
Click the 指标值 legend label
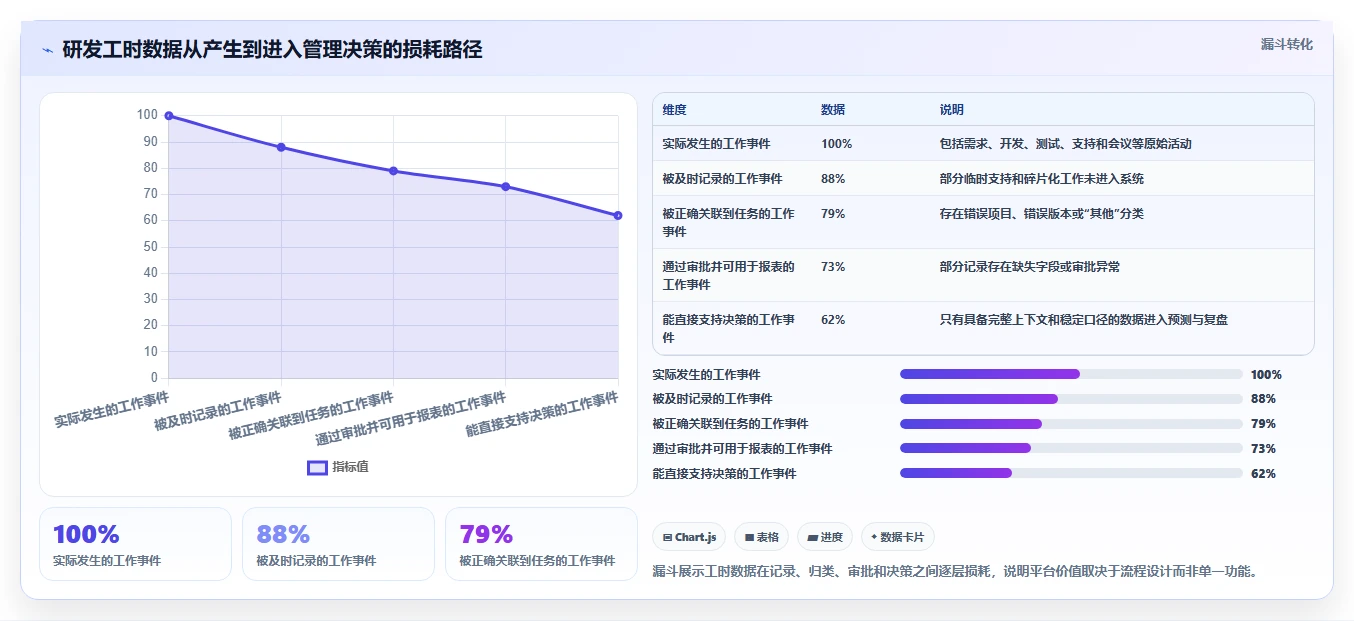[350, 467]
